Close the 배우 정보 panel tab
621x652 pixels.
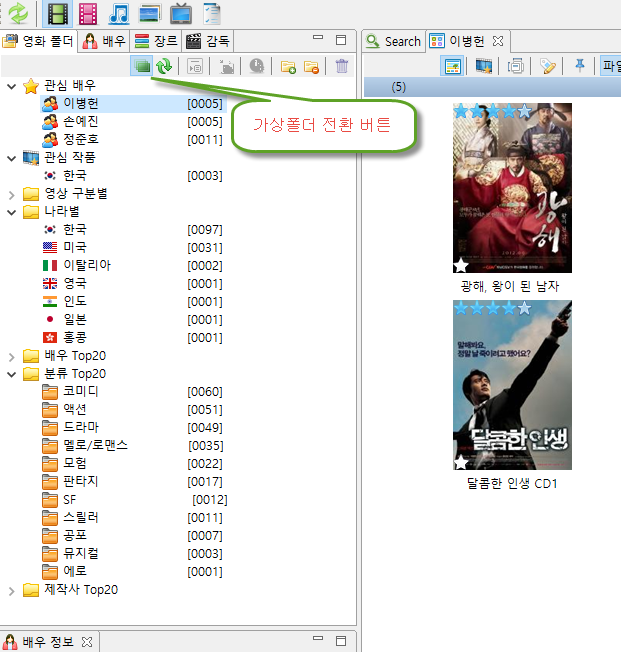tap(87, 642)
